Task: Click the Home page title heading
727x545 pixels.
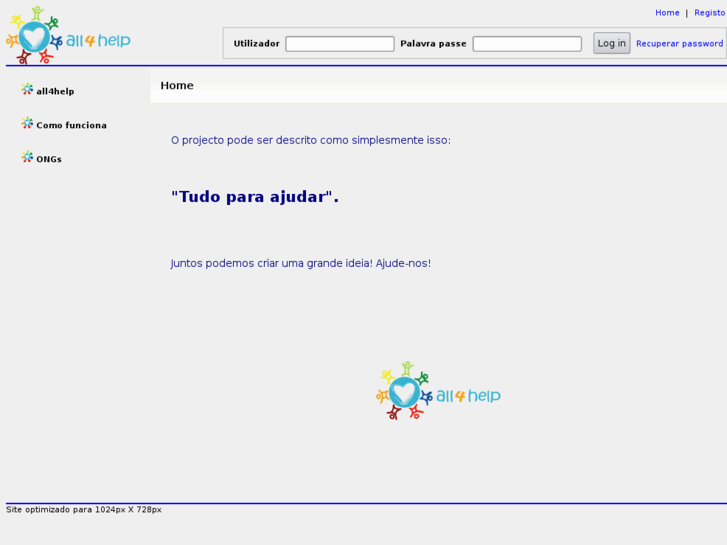Action: pyautogui.click(x=177, y=85)
